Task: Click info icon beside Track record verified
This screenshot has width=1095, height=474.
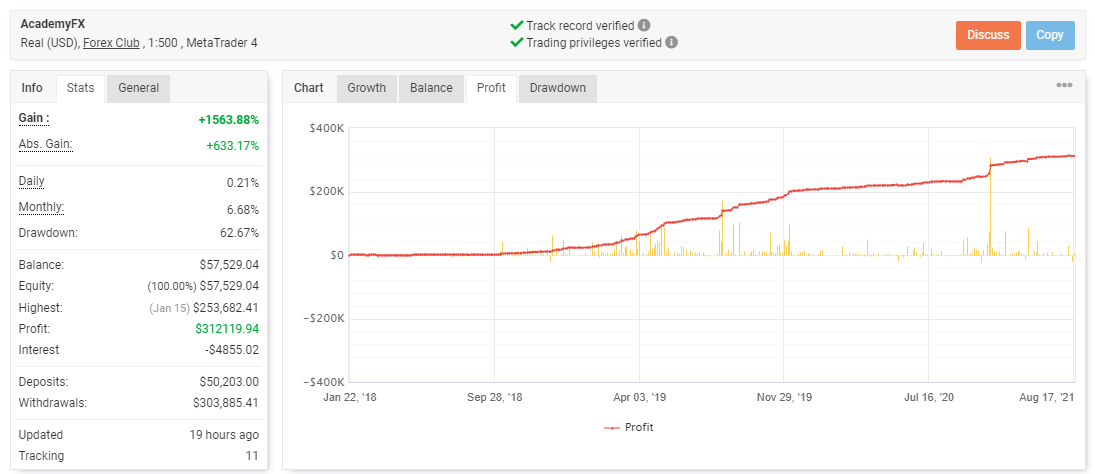Action: point(644,25)
